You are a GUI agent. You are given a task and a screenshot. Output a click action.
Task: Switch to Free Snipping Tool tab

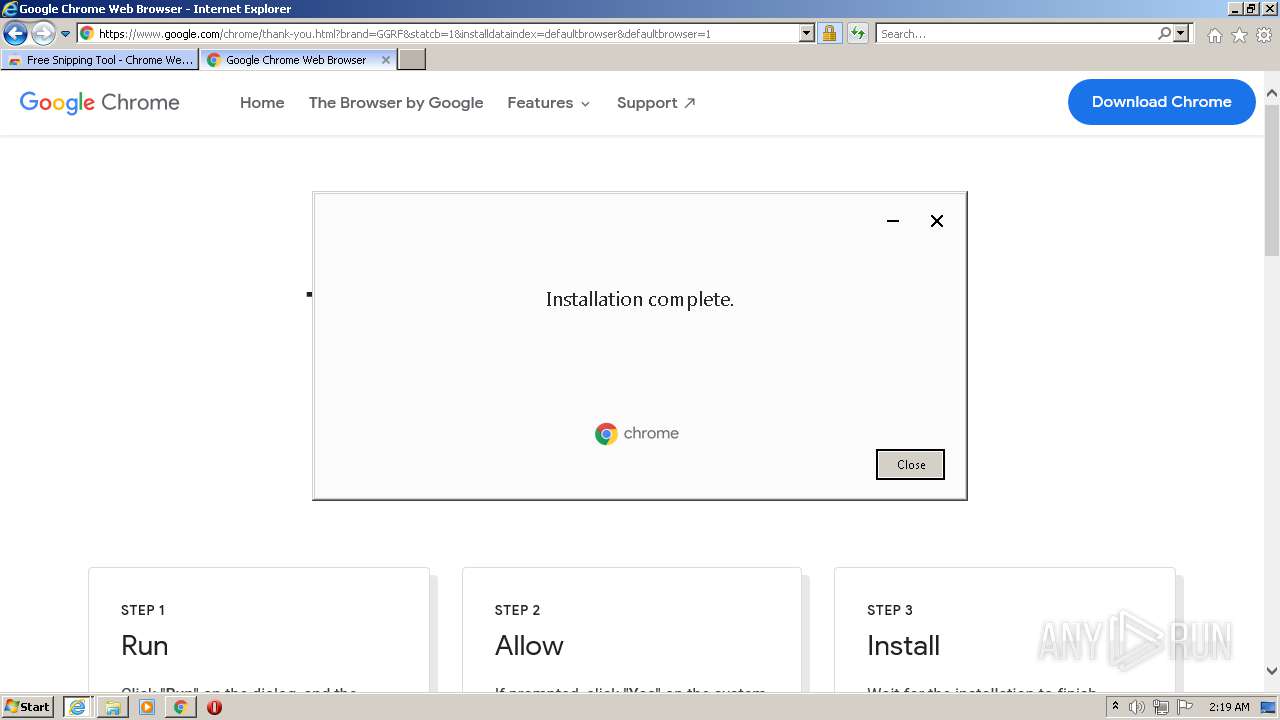(100, 60)
